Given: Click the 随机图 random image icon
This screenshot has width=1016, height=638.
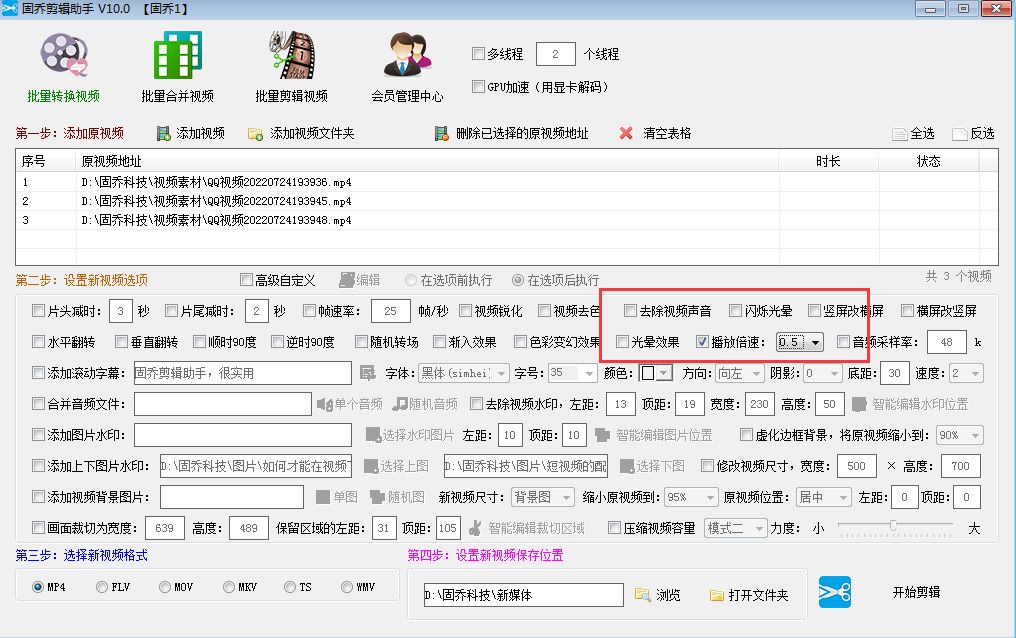Looking at the screenshot, I should pyautogui.click(x=377, y=497).
